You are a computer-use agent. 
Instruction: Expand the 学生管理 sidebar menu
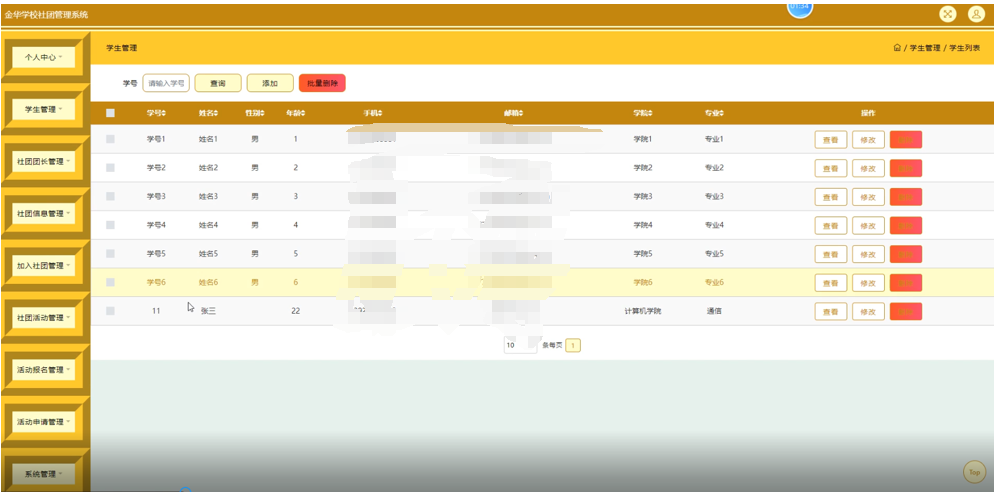point(44,109)
